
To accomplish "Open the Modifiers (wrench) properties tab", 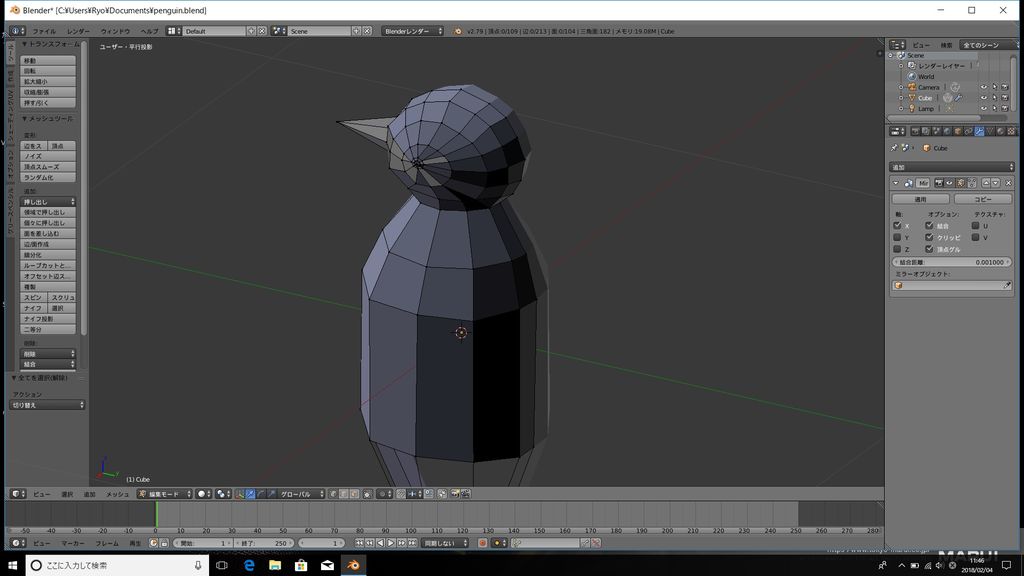I will pyautogui.click(x=978, y=131).
